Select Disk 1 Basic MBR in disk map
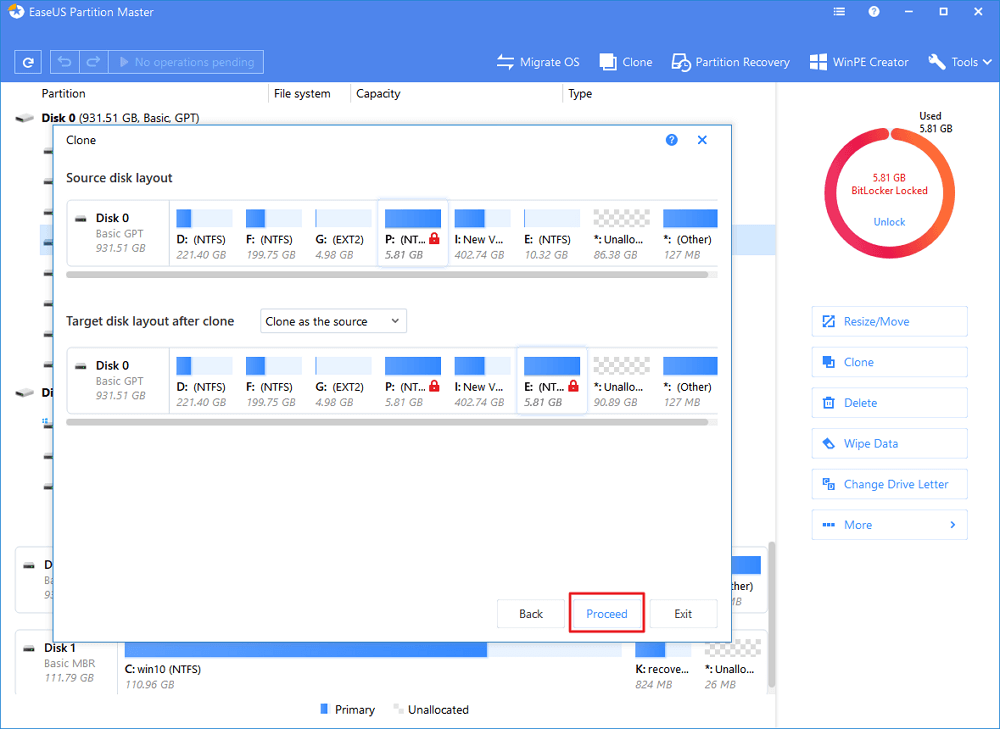 click(x=67, y=663)
